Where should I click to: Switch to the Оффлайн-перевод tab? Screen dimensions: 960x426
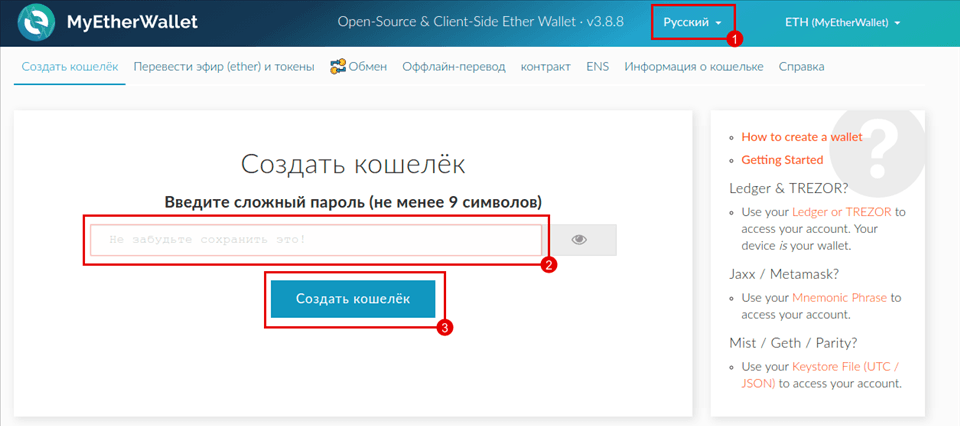(454, 67)
